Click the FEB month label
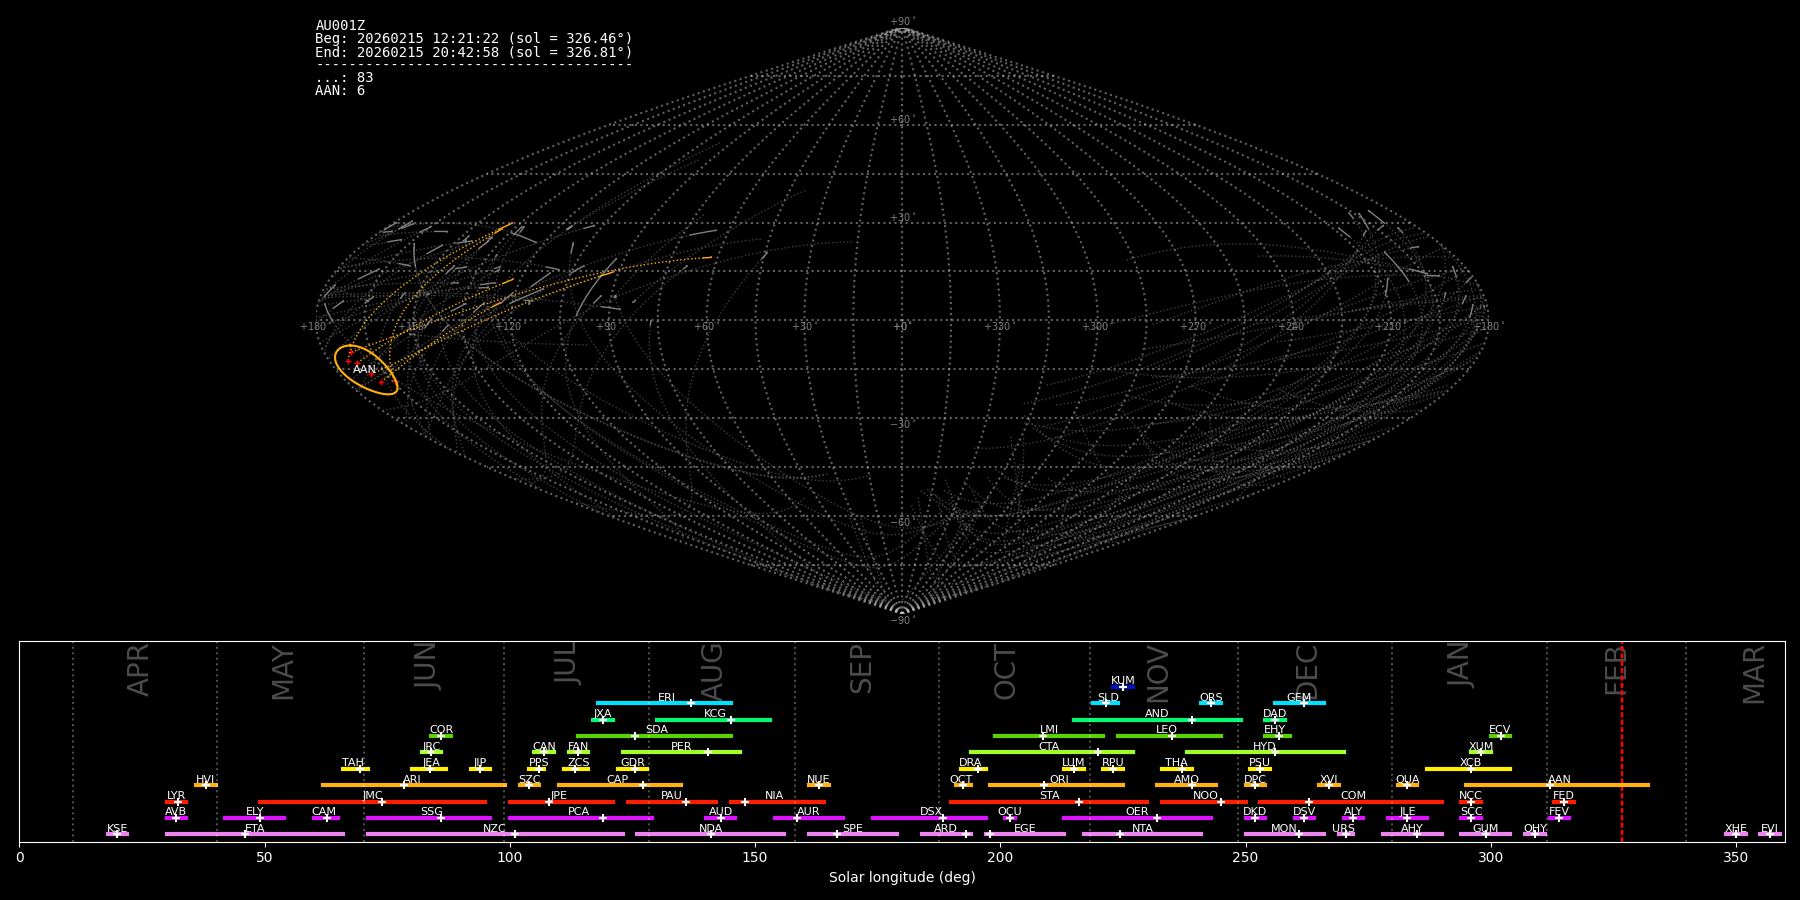Image resolution: width=1800 pixels, height=900 pixels. click(x=1616, y=670)
